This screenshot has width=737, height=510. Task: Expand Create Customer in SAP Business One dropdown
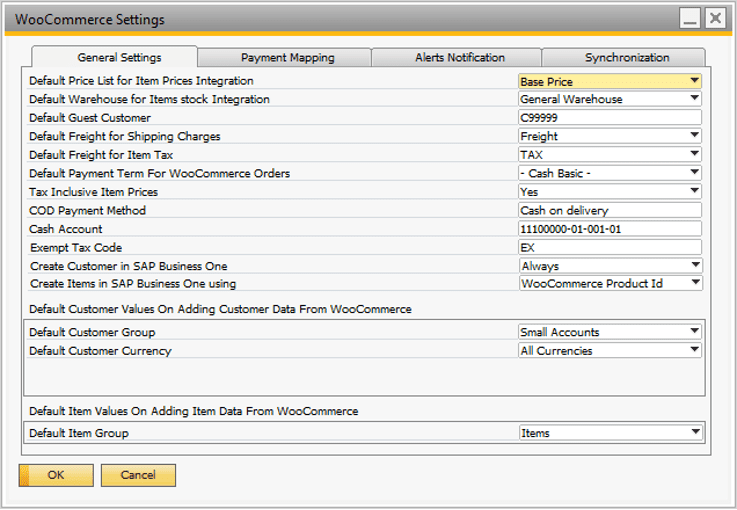(x=611, y=266)
